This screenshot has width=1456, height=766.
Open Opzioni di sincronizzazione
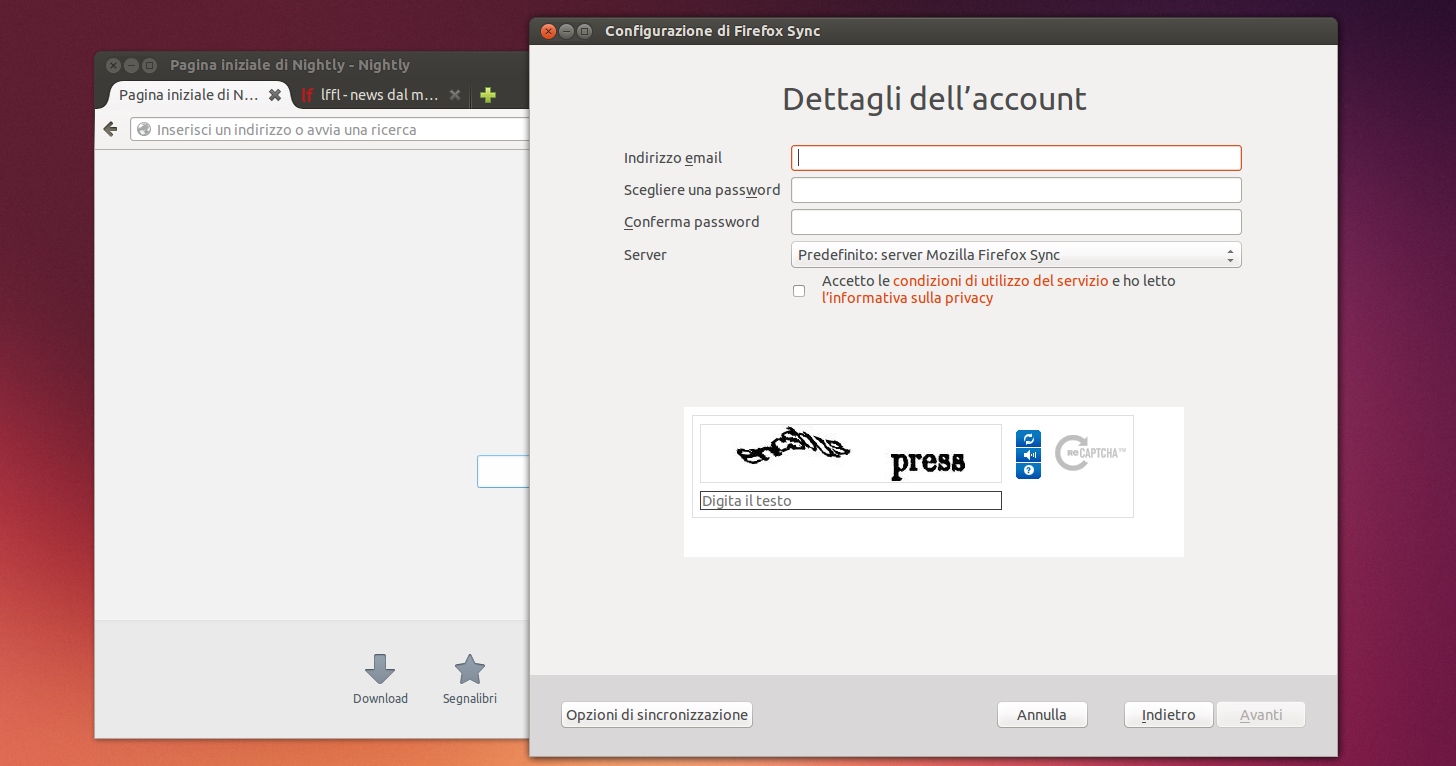point(657,715)
